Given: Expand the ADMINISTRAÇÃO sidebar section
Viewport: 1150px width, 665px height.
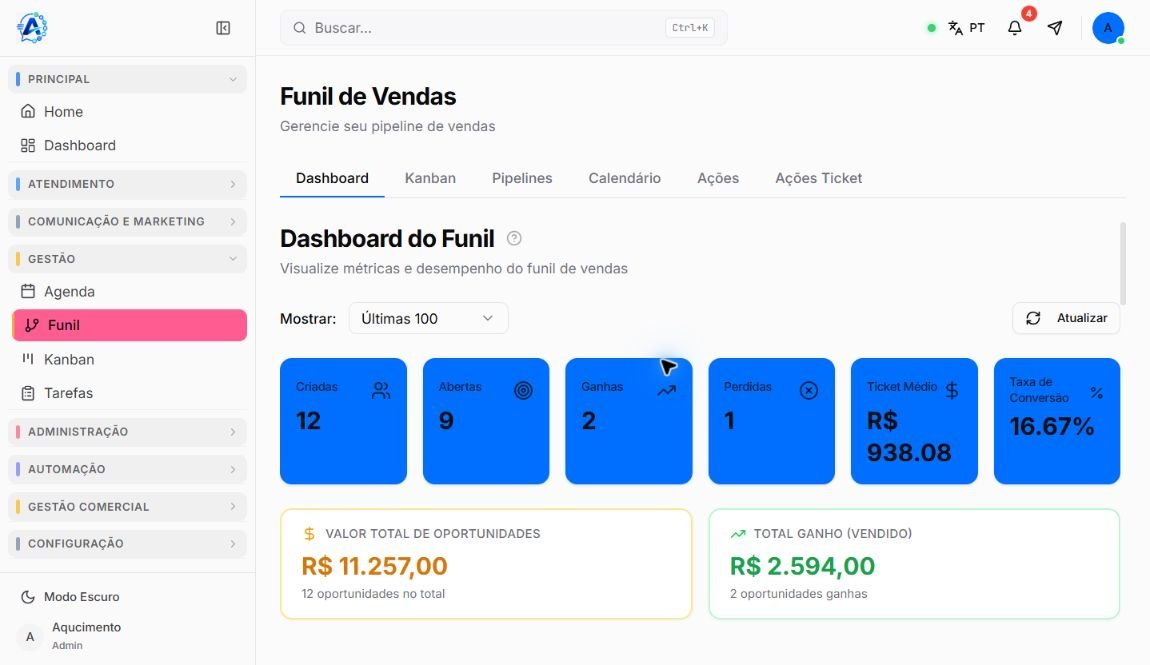Looking at the screenshot, I should 128,432.
